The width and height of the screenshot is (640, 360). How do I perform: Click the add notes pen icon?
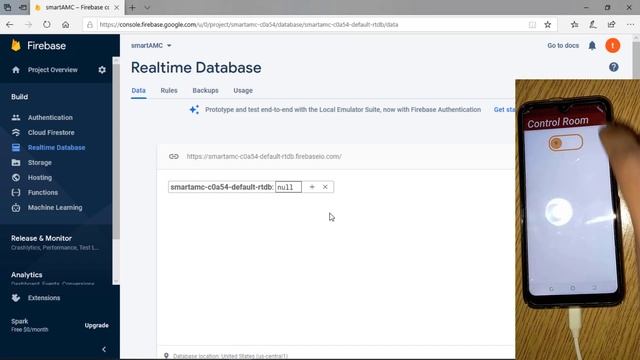tap(593, 24)
